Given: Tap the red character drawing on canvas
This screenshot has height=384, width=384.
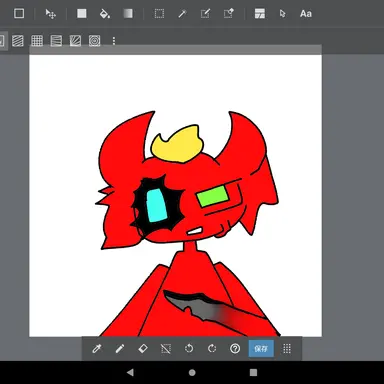Looking at the screenshot, I should pos(187,223).
